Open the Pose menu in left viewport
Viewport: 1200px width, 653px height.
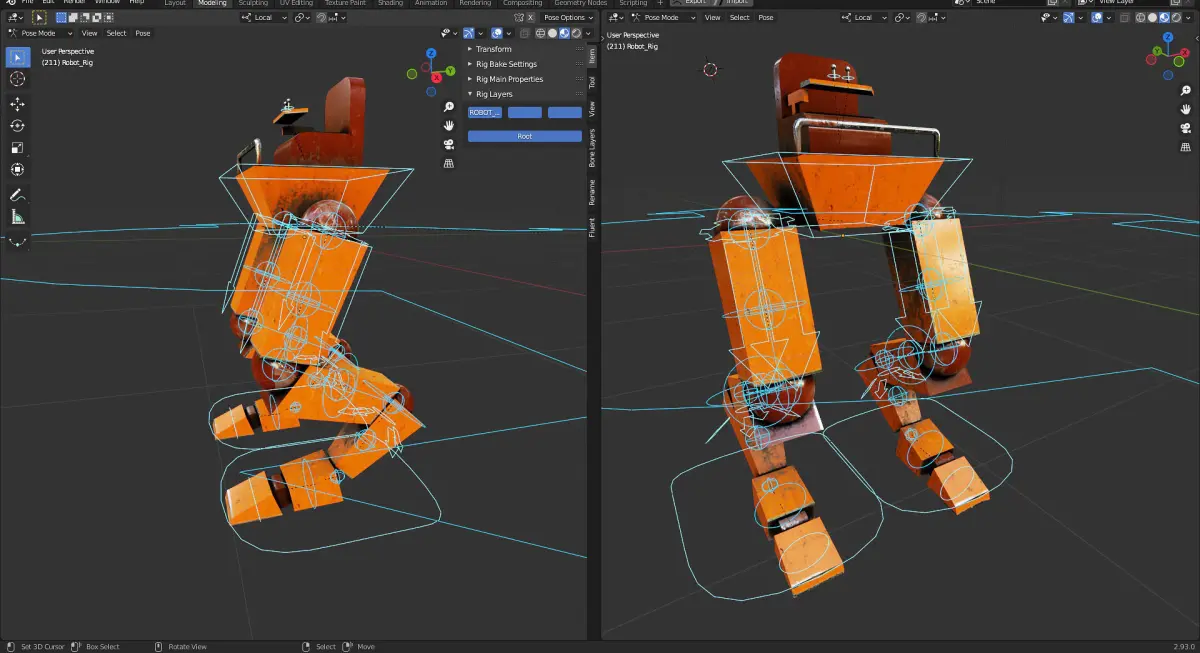click(x=143, y=33)
